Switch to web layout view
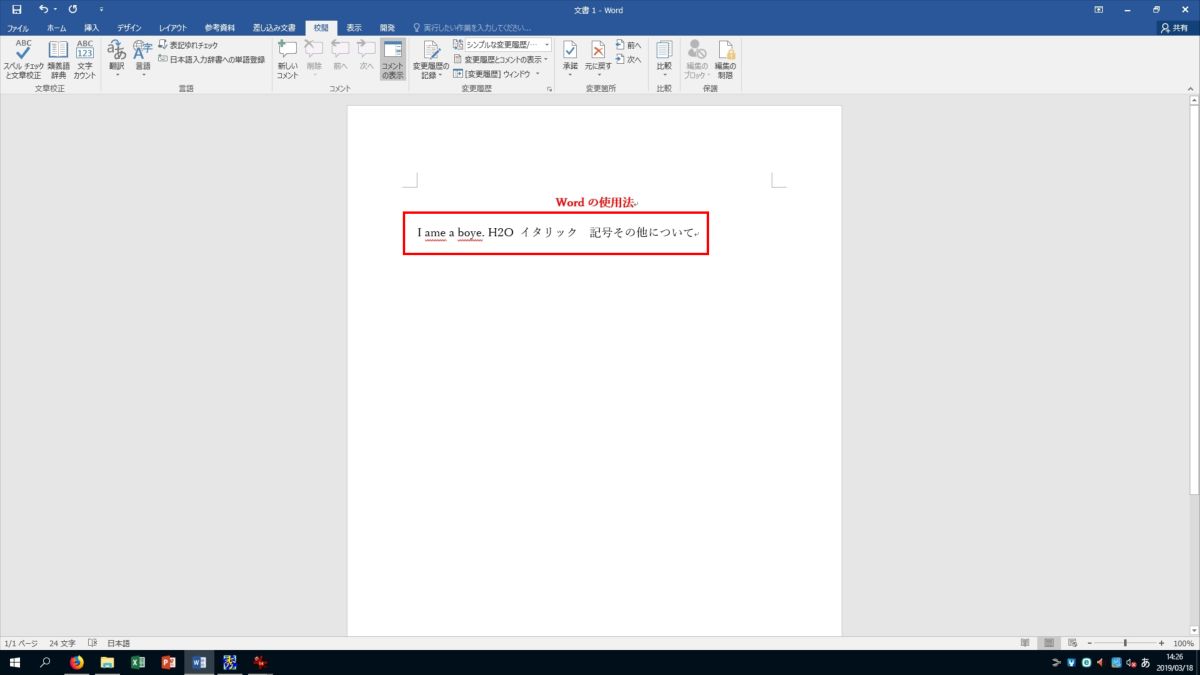1200x675 pixels. pos(1072,643)
